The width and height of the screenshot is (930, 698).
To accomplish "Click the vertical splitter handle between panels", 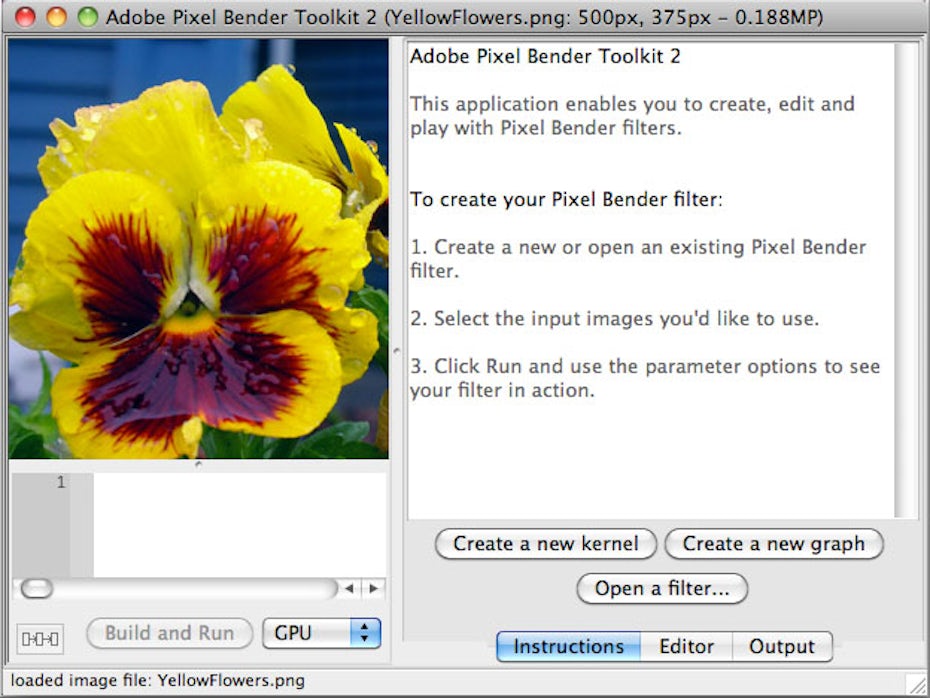I will pos(397,350).
